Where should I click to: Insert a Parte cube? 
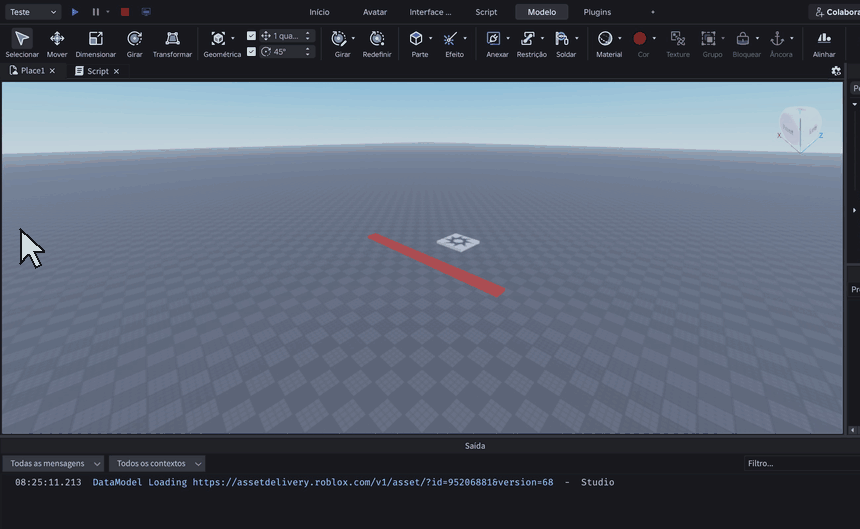[x=416, y=38]
